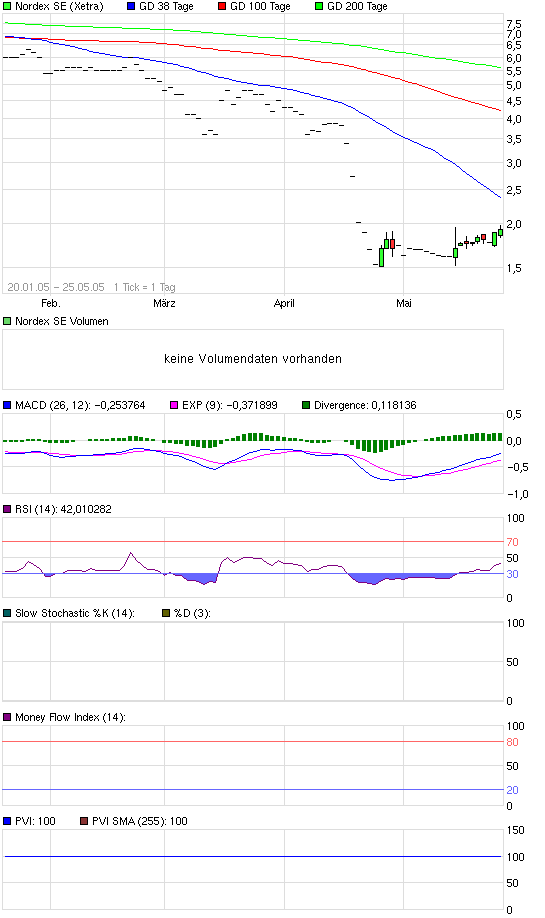Click the 'Feb.' month axis label

[x=51, y=303]
